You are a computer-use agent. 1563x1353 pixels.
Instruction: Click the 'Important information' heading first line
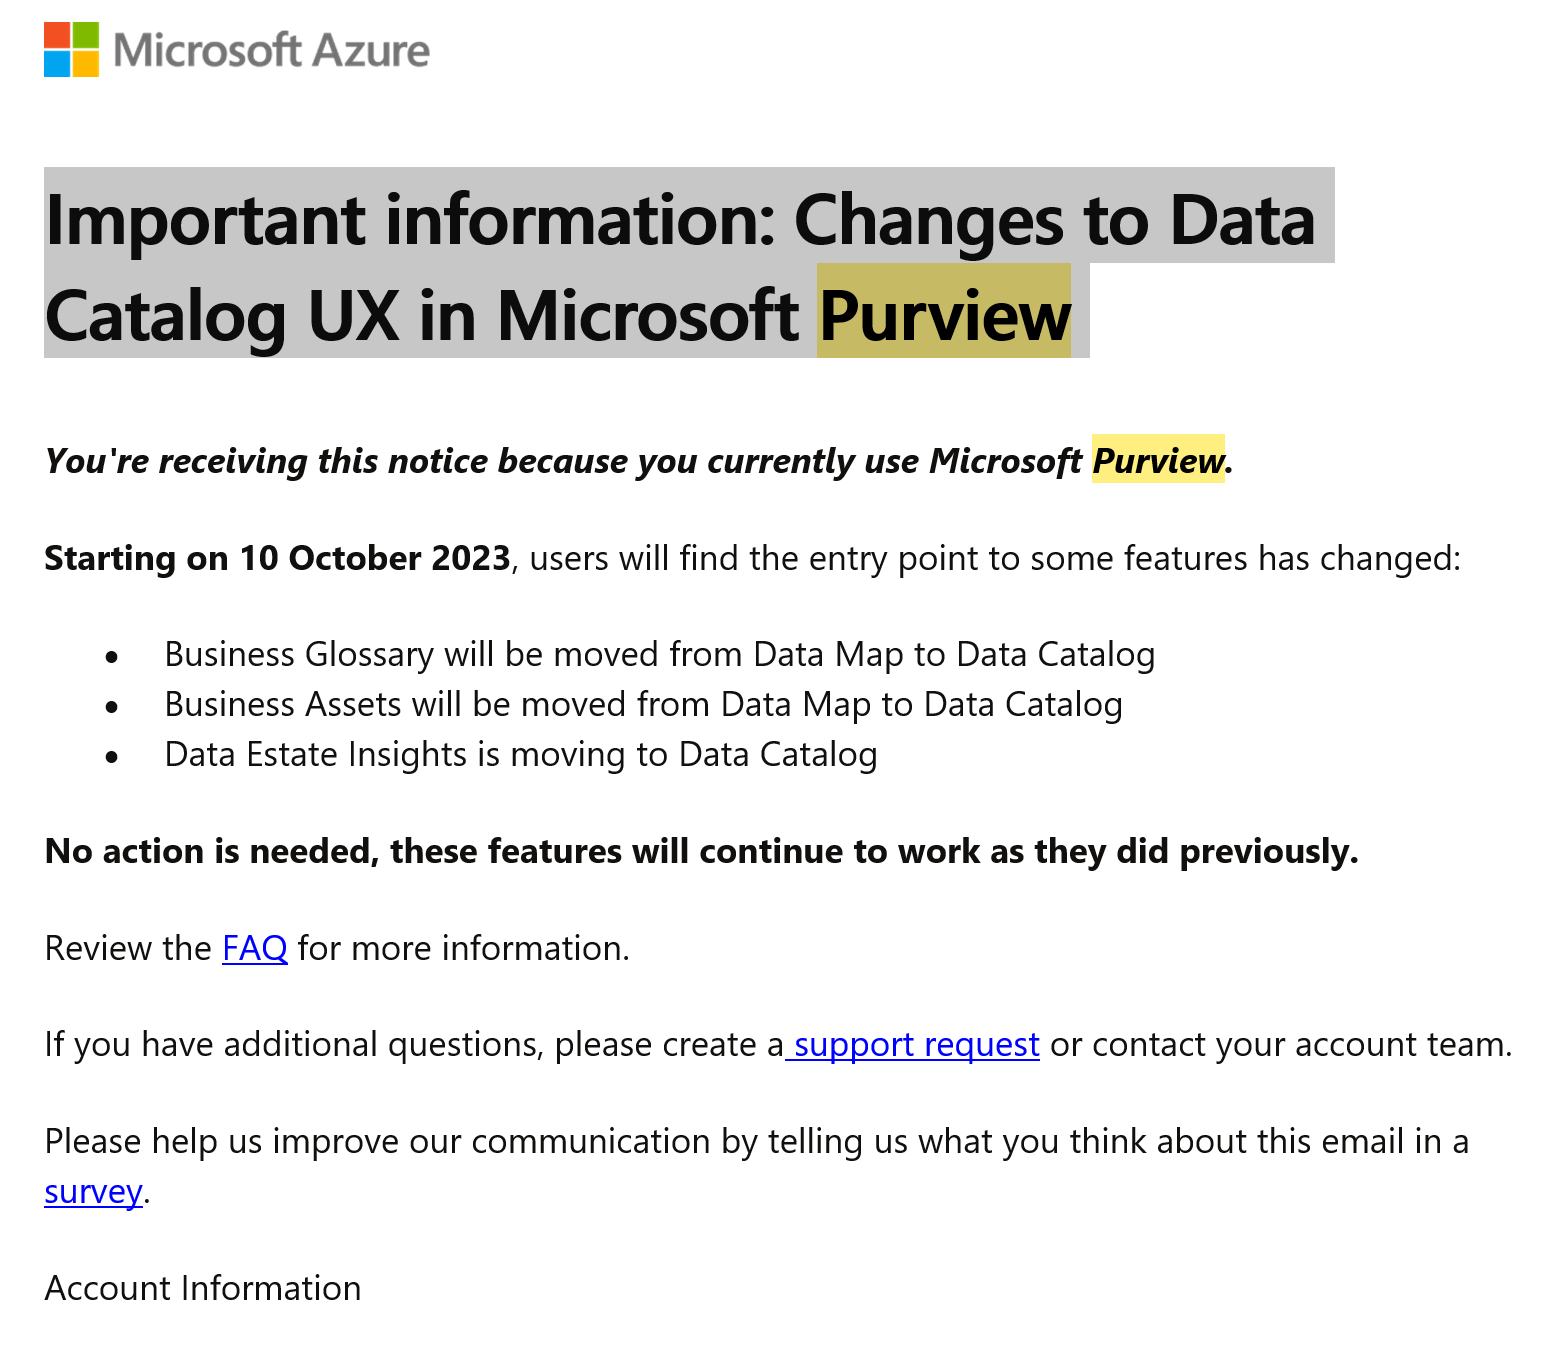(x=680, y=220)
